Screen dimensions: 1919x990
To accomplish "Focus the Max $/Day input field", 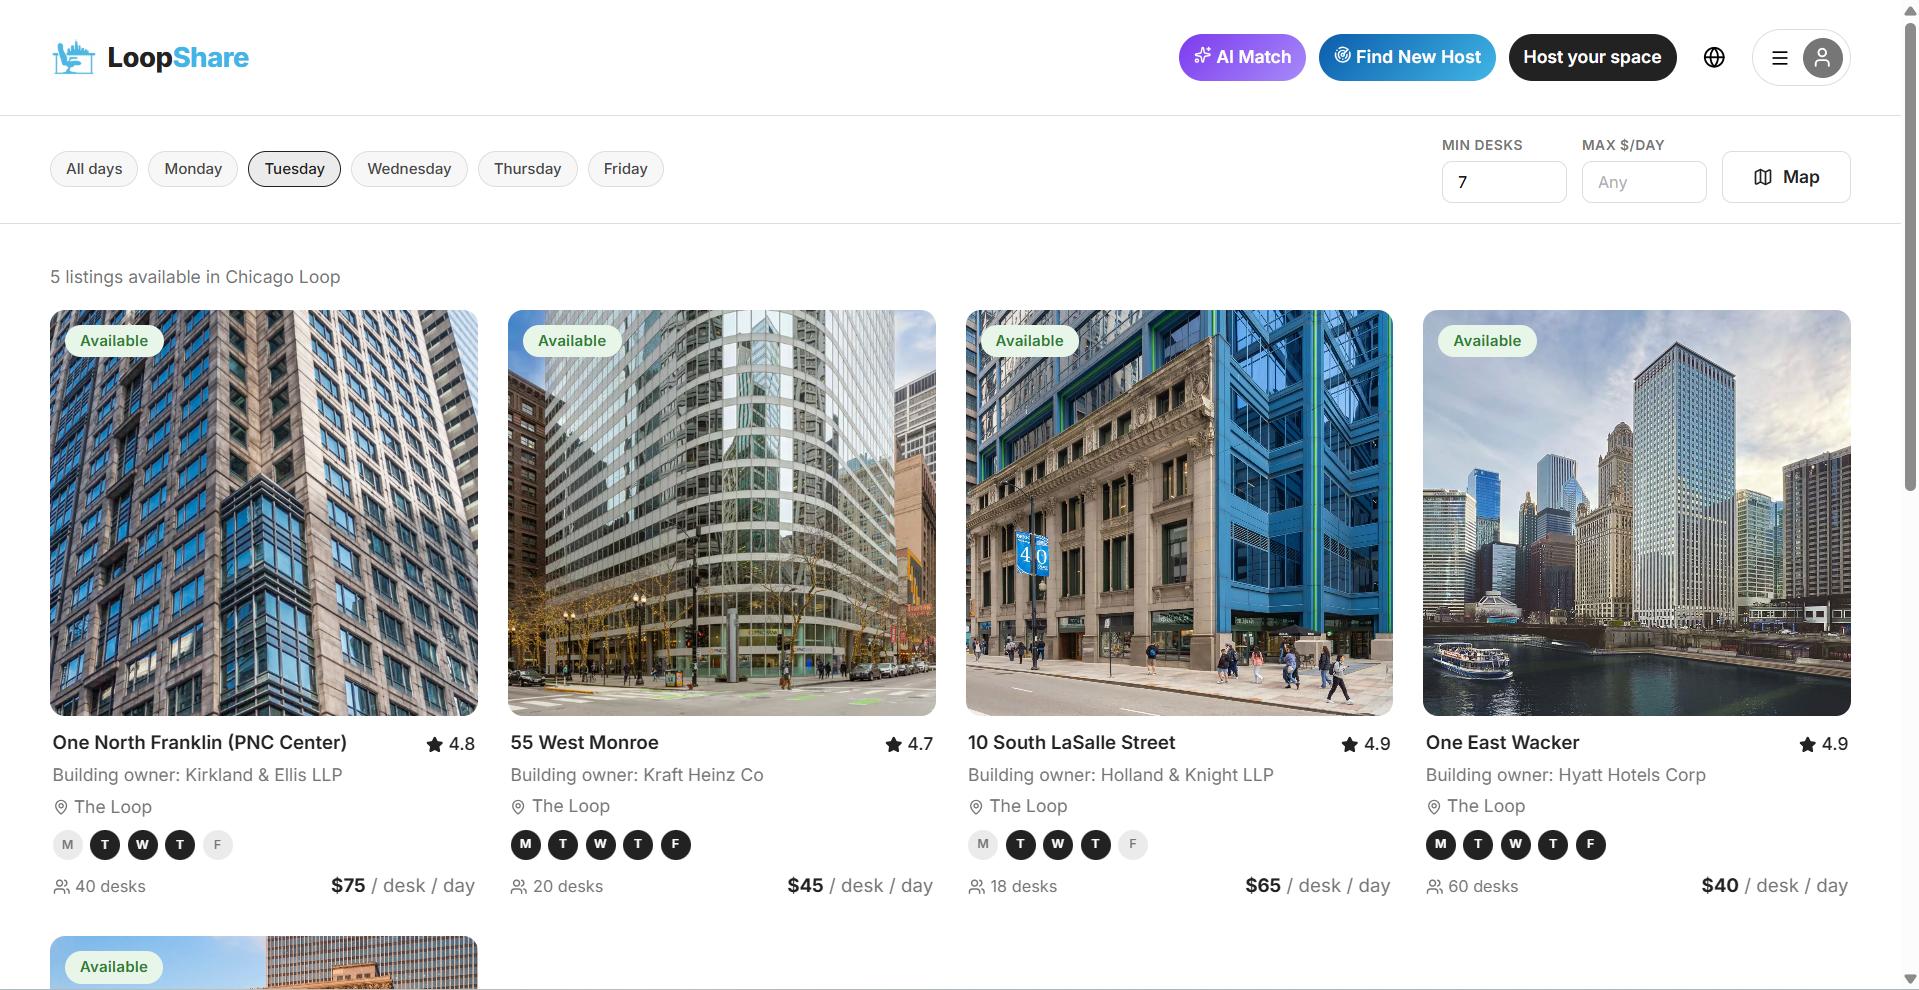I will (1644, 182).
